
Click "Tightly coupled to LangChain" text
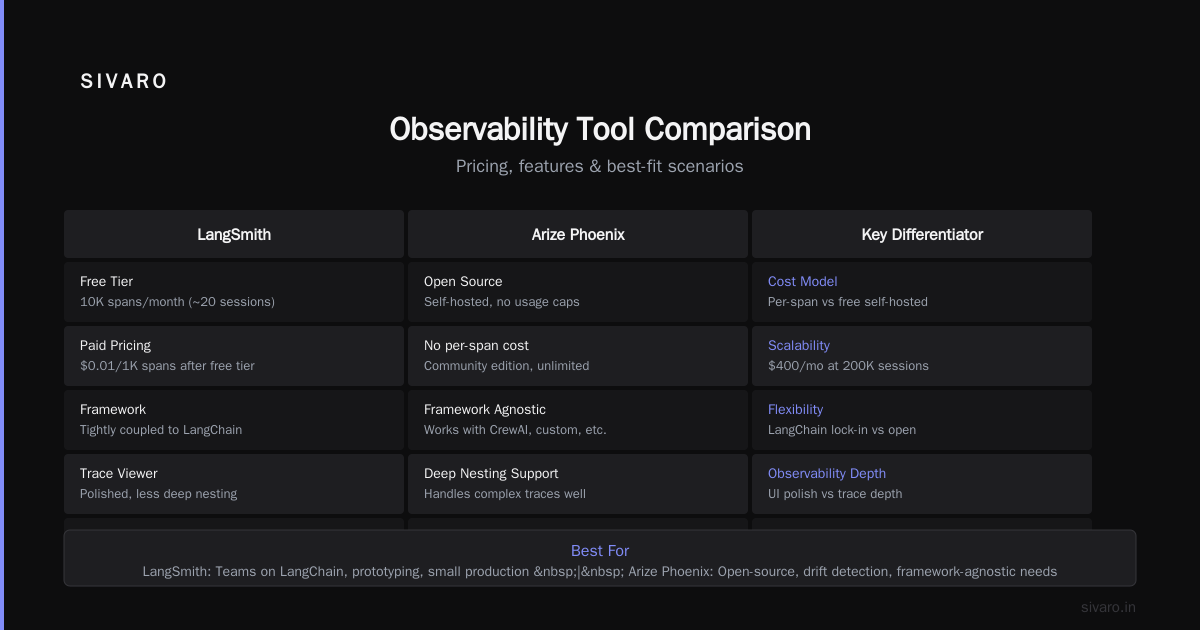[161, 430]
